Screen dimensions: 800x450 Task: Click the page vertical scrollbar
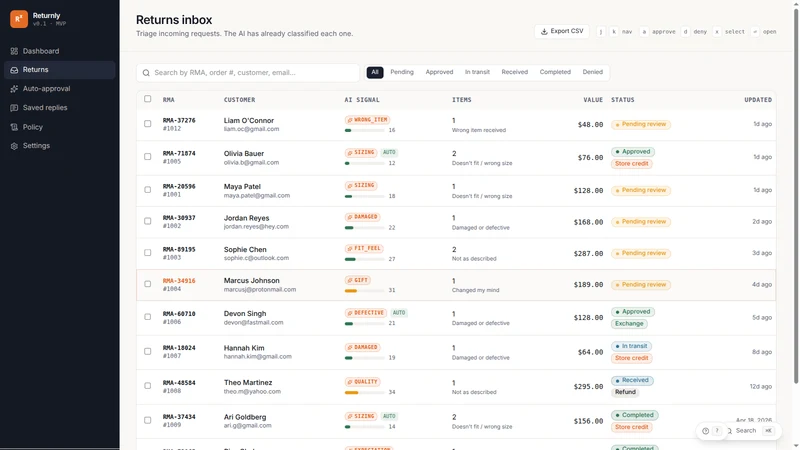tap(795, 194)
